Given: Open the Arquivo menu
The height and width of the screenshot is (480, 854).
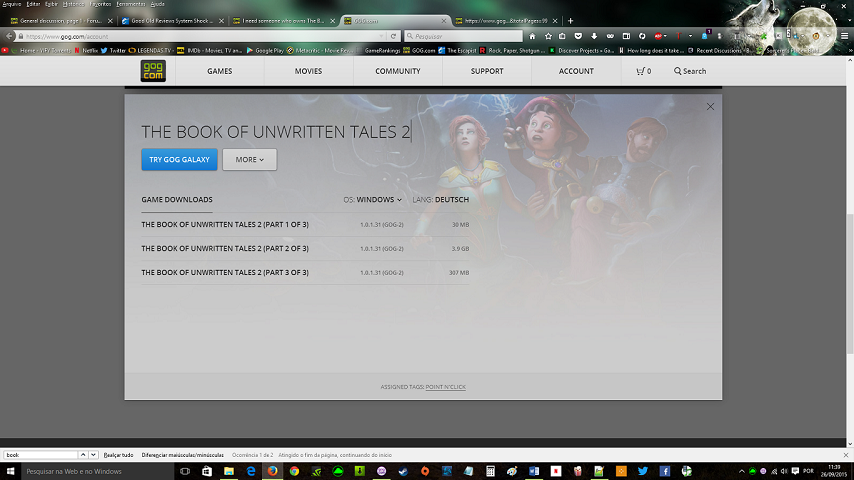Looking at the screenshot, I should point(11,4).
